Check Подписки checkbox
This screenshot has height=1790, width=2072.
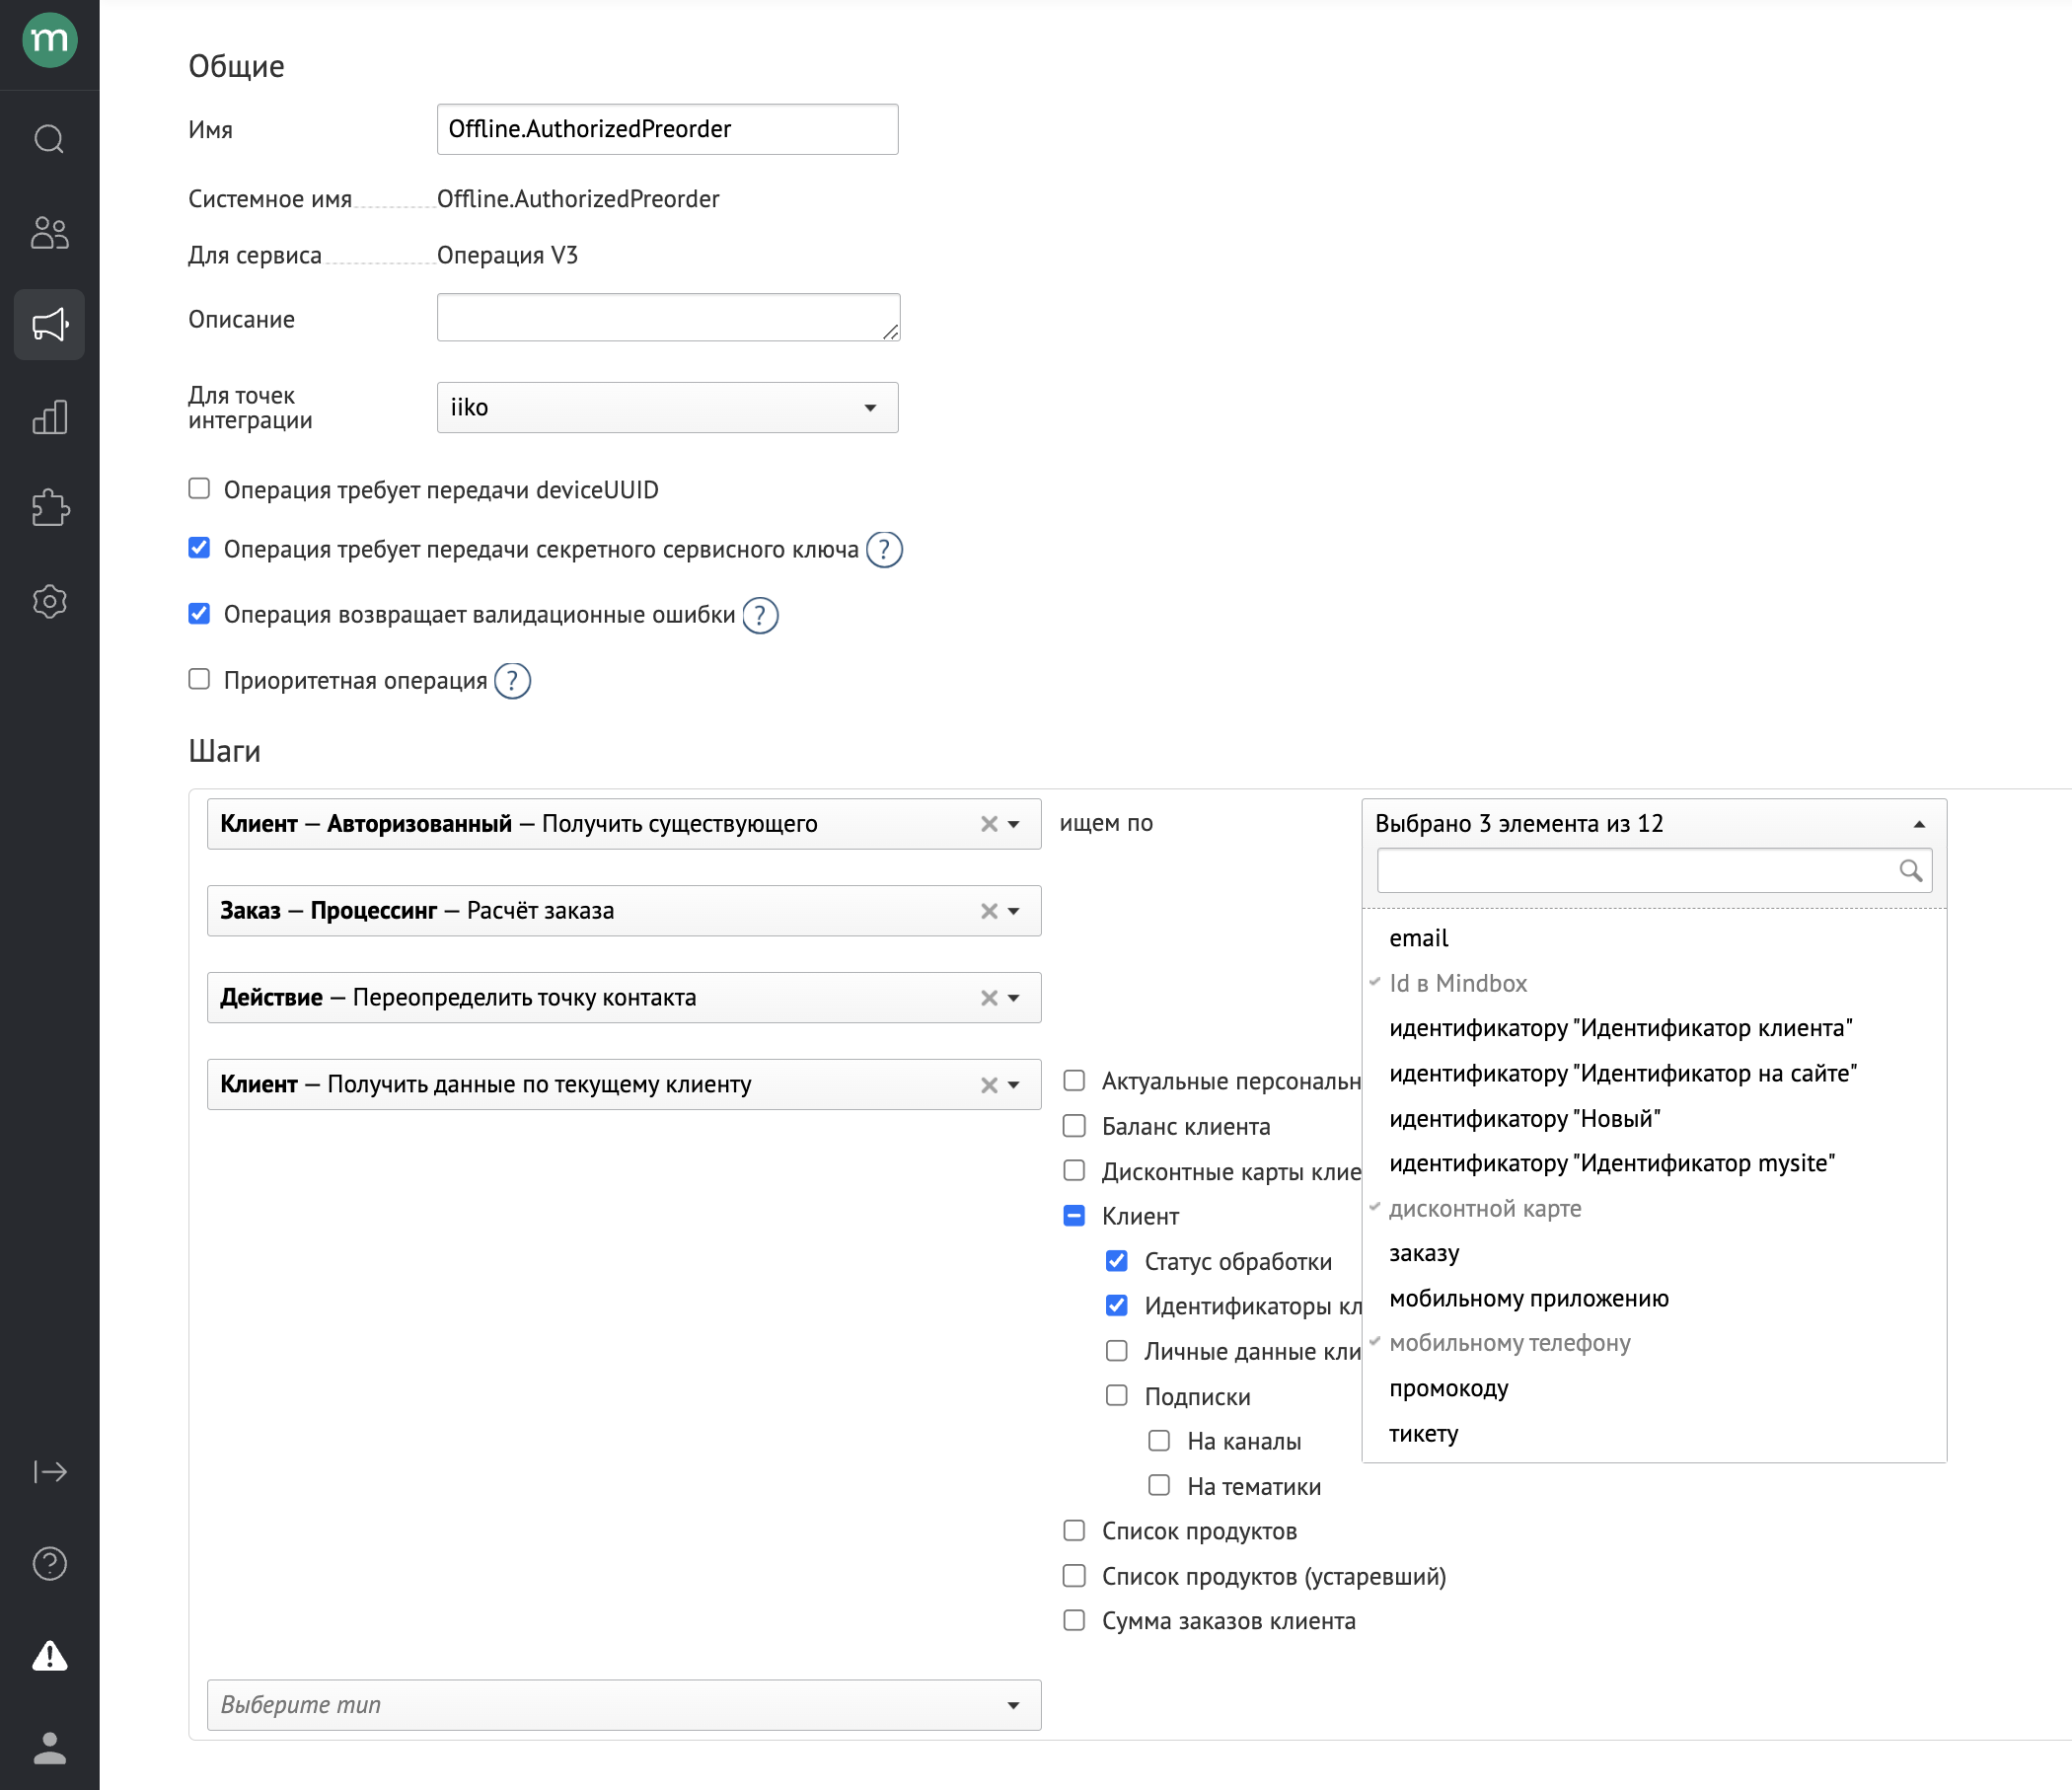point(1117,1395)
